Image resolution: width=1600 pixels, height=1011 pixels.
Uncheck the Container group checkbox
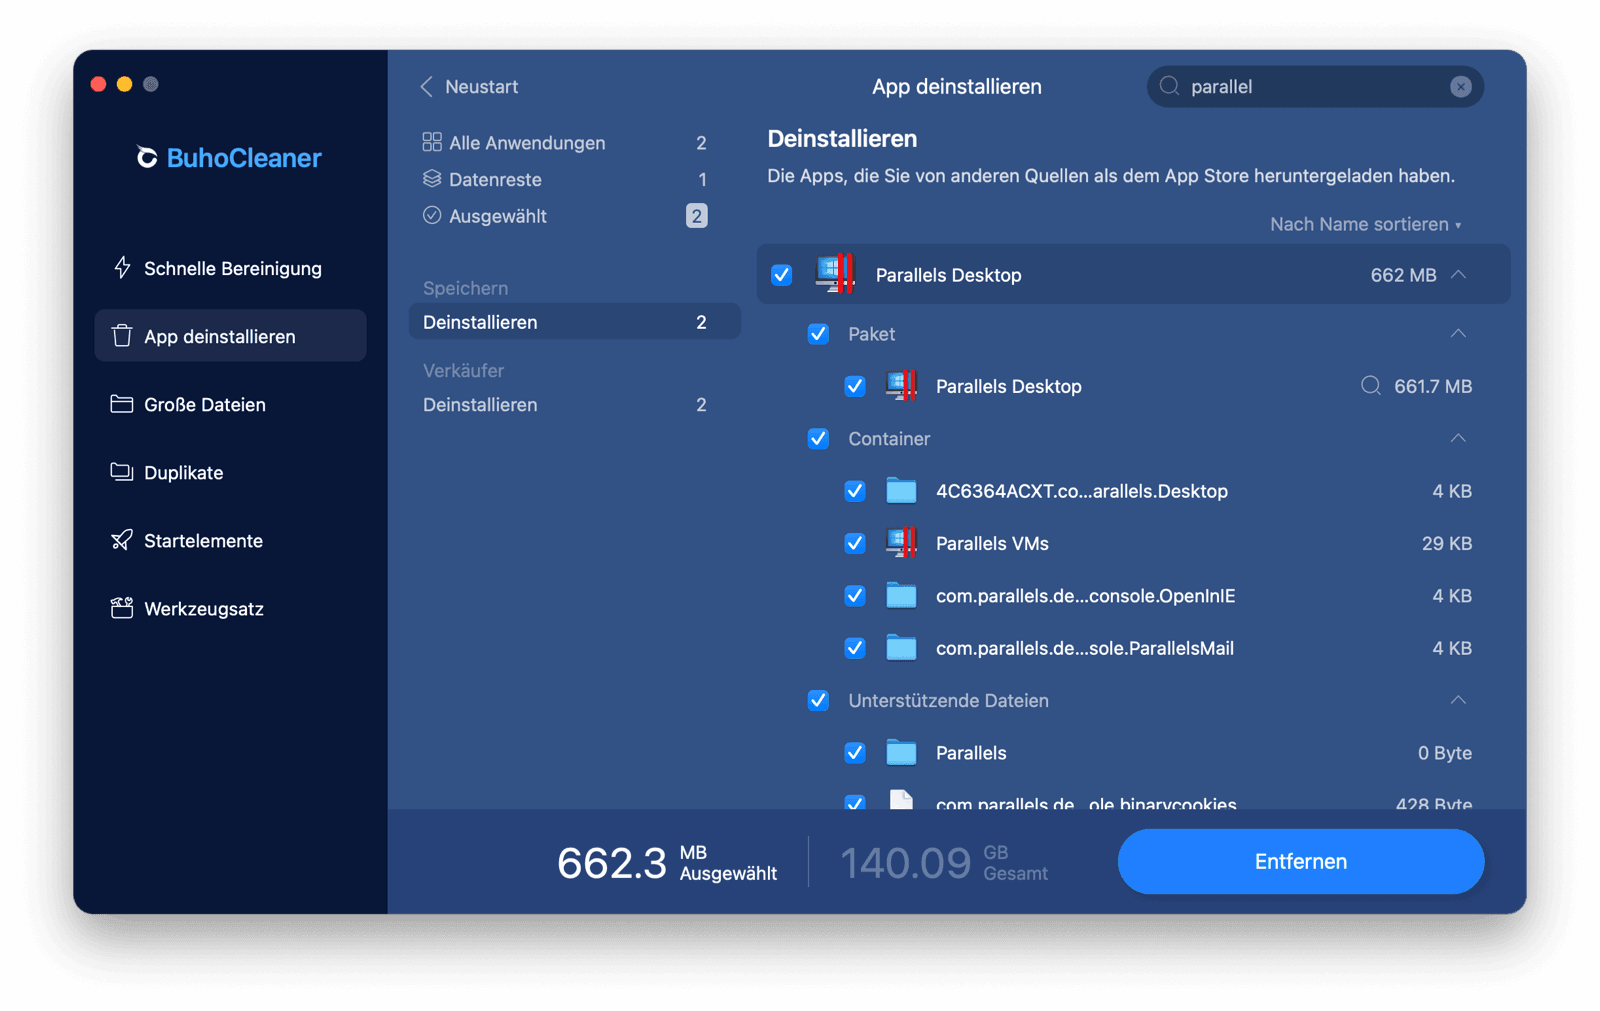coord(818,438)
